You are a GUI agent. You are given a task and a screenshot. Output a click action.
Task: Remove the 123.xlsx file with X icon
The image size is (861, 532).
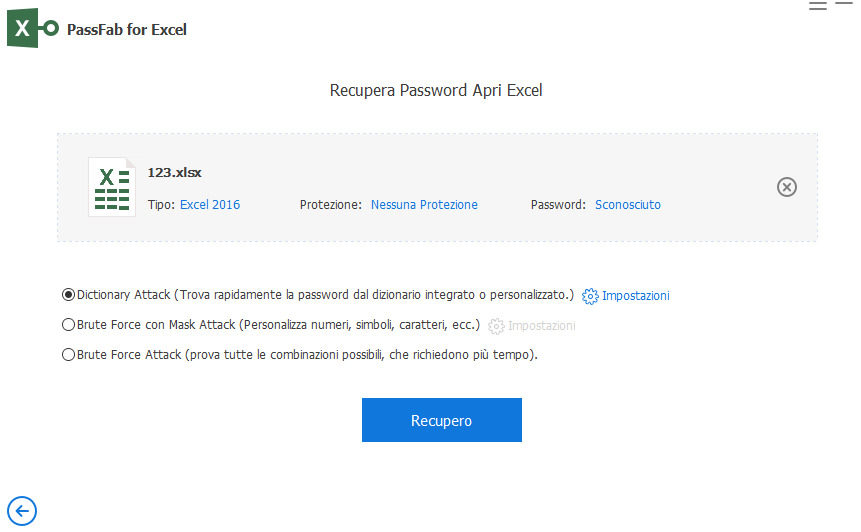tap(787, 187)
